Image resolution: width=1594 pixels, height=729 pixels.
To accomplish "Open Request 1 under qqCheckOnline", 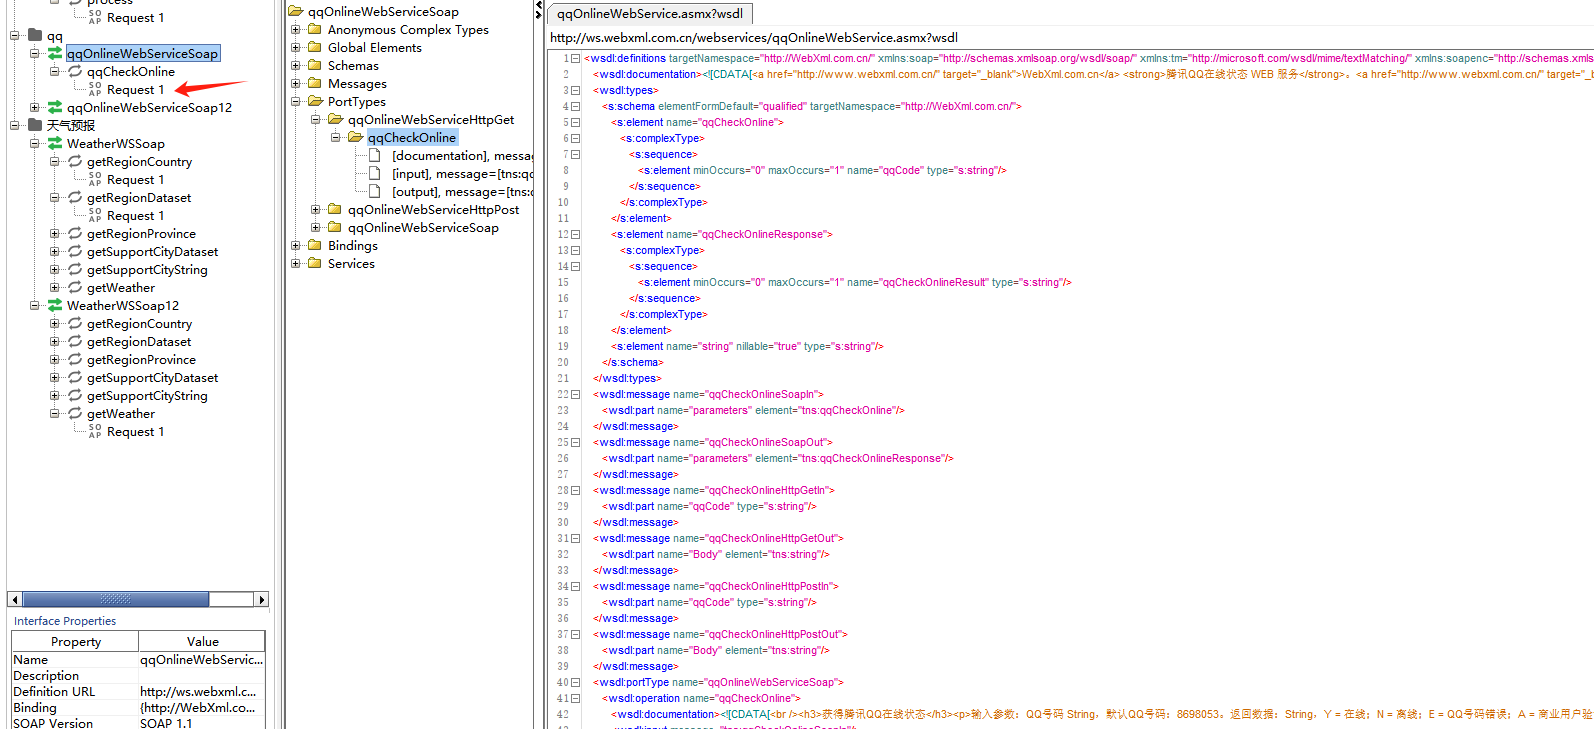I will click(x=135, y=89).
